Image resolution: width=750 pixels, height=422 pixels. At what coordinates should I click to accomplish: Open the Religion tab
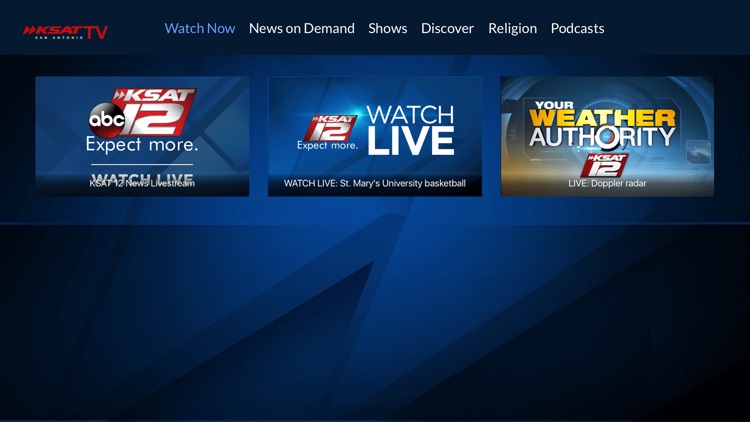click(512, 29)
